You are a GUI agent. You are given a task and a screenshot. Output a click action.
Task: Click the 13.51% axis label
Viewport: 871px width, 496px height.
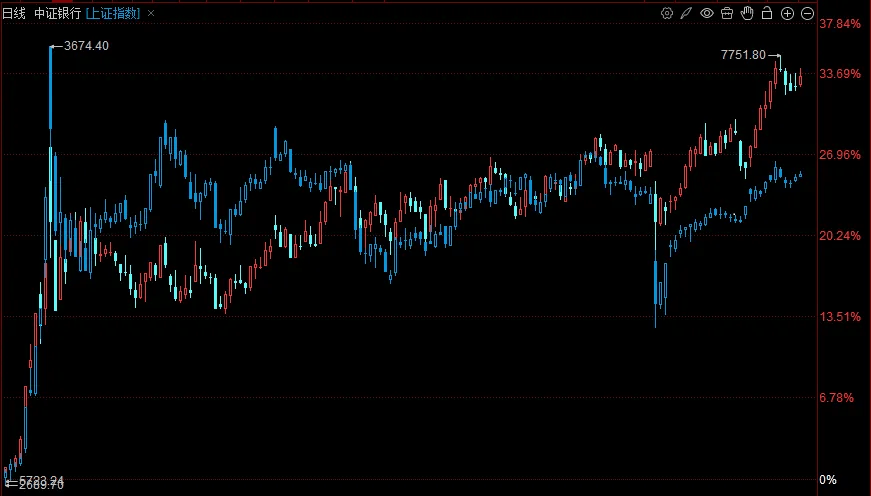[x=839, y=317]
